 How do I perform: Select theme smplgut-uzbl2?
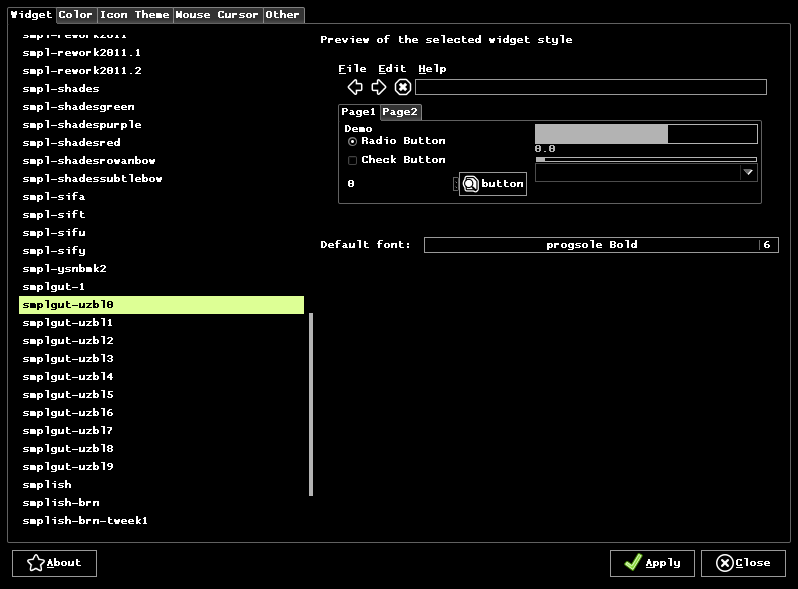[x=161, y=341]
